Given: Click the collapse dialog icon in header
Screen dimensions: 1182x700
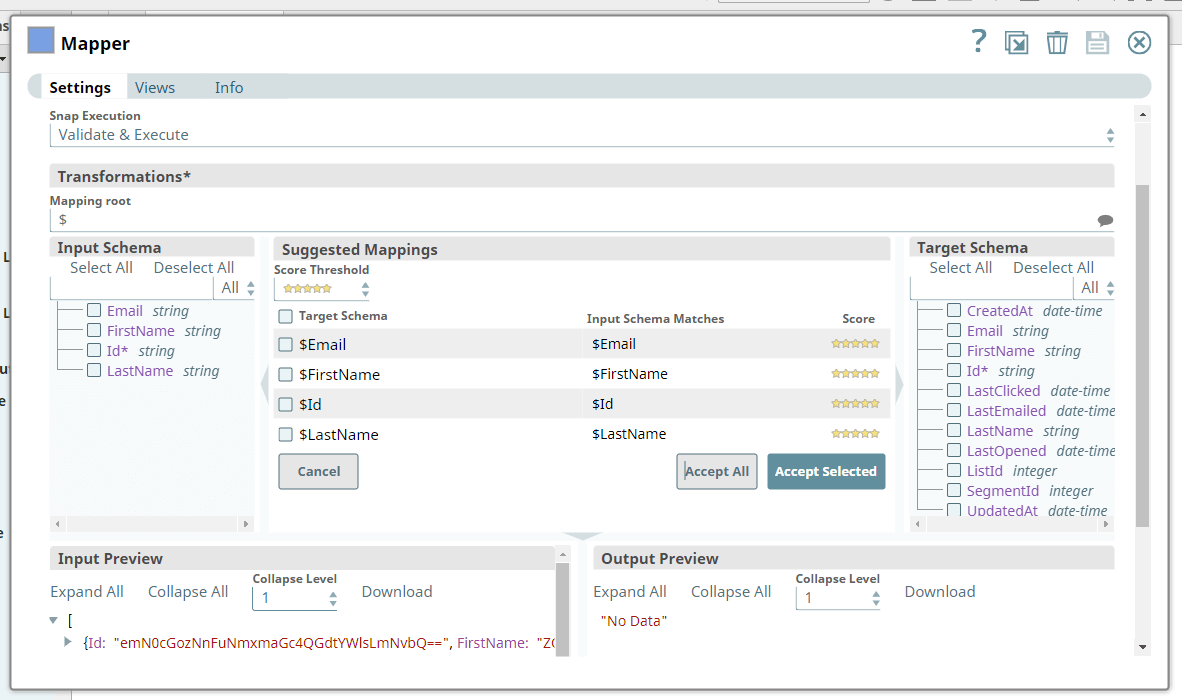Looking at the screenshot, I should click(x=1017, y=43).
